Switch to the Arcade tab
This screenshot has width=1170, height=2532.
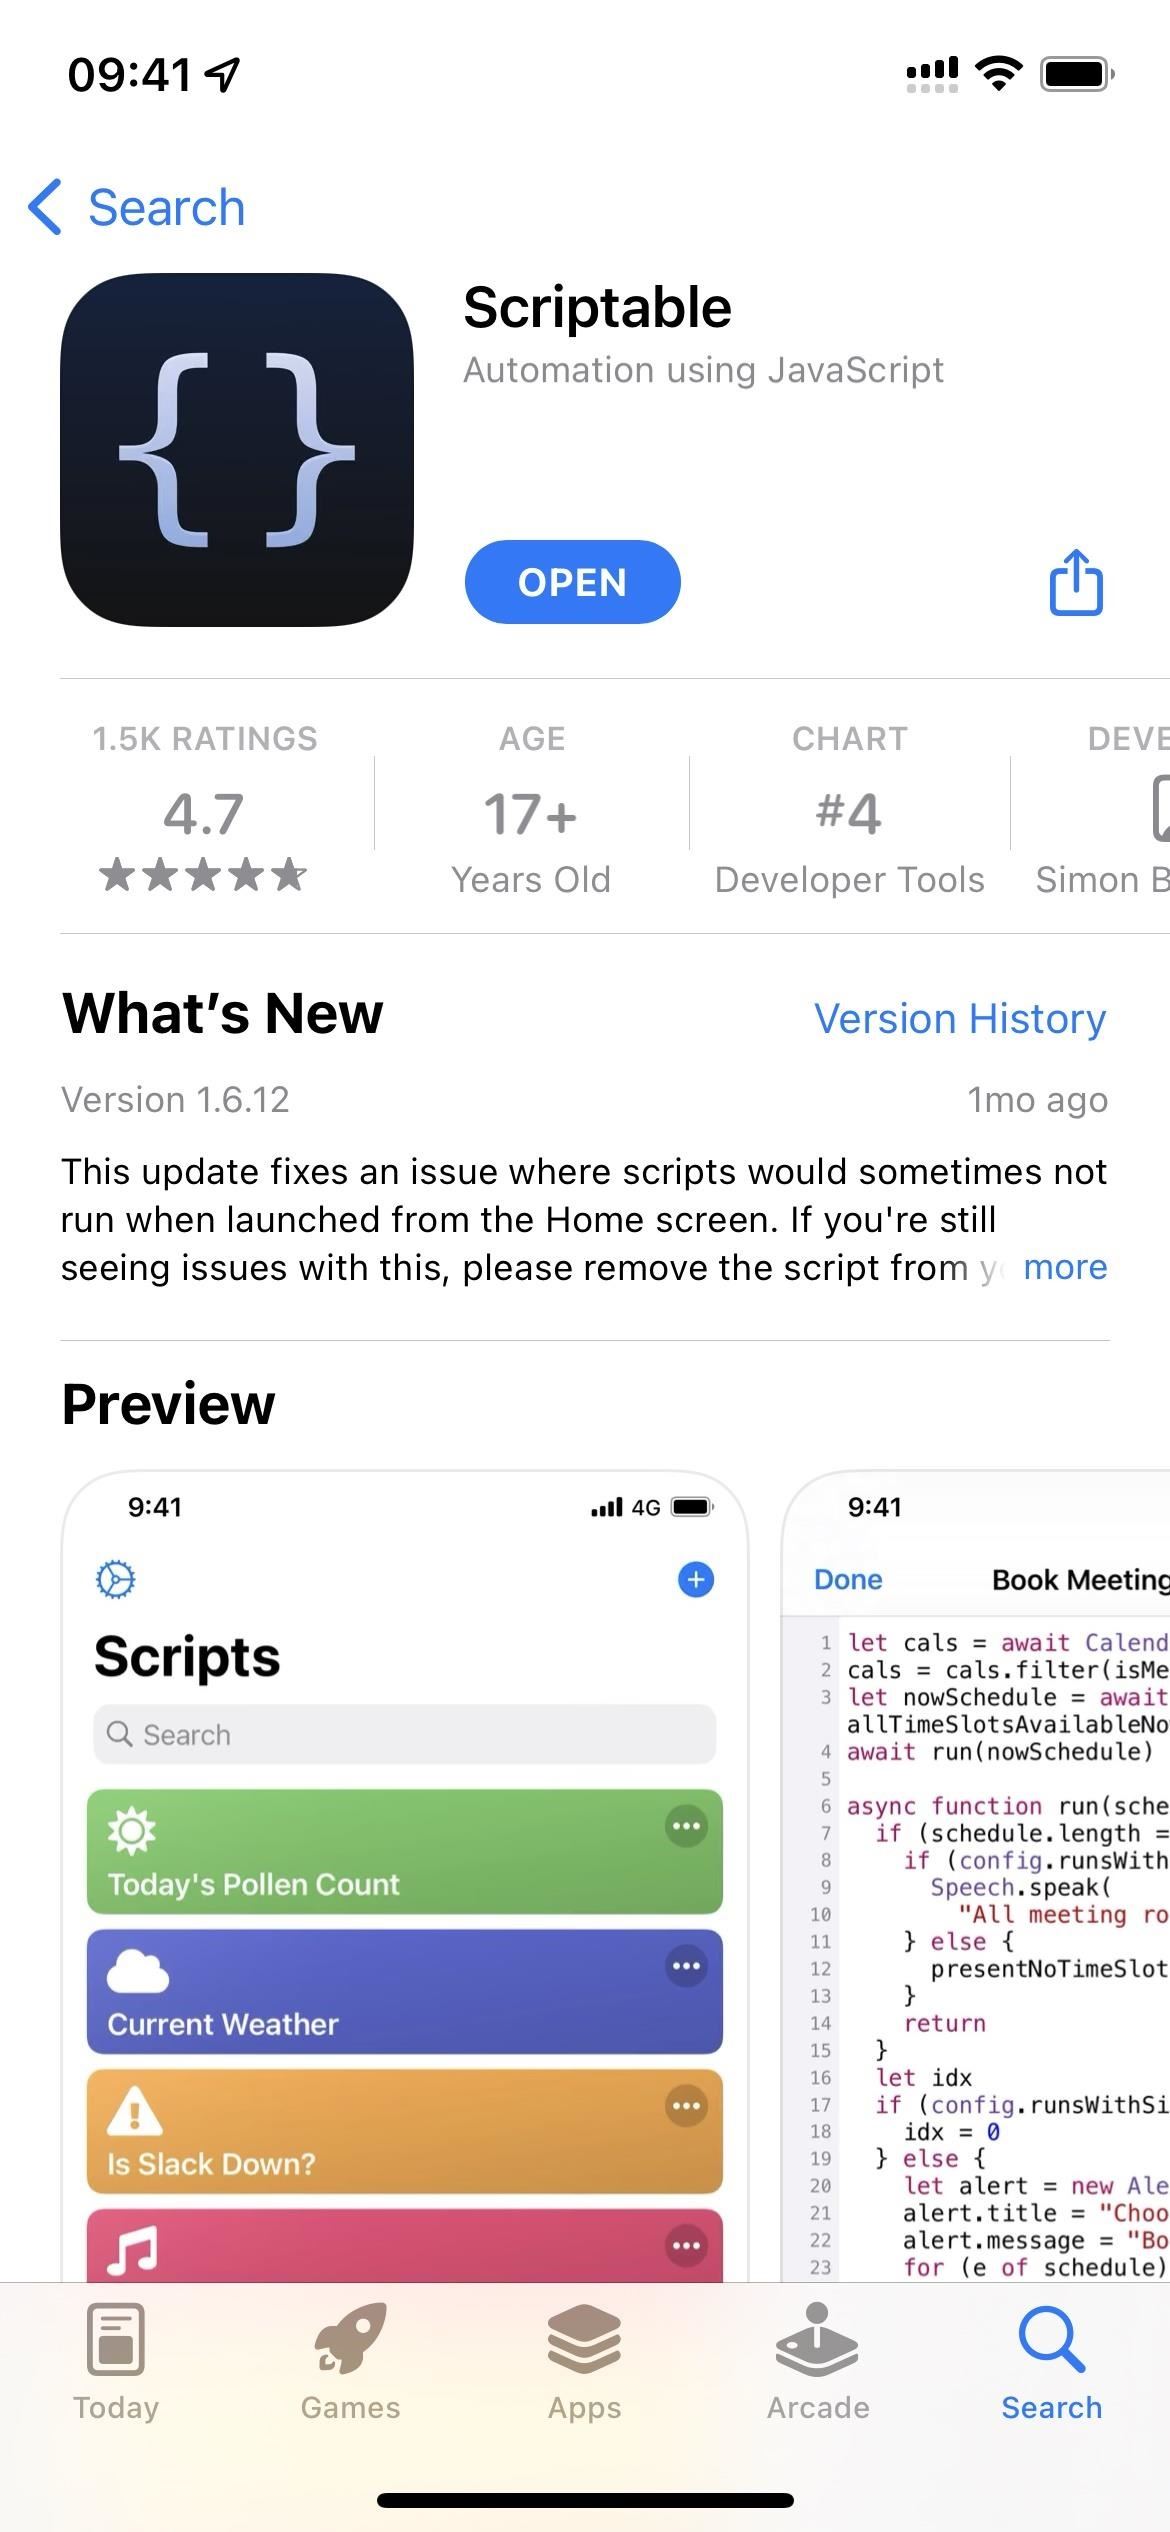(x=818, y=2362)
